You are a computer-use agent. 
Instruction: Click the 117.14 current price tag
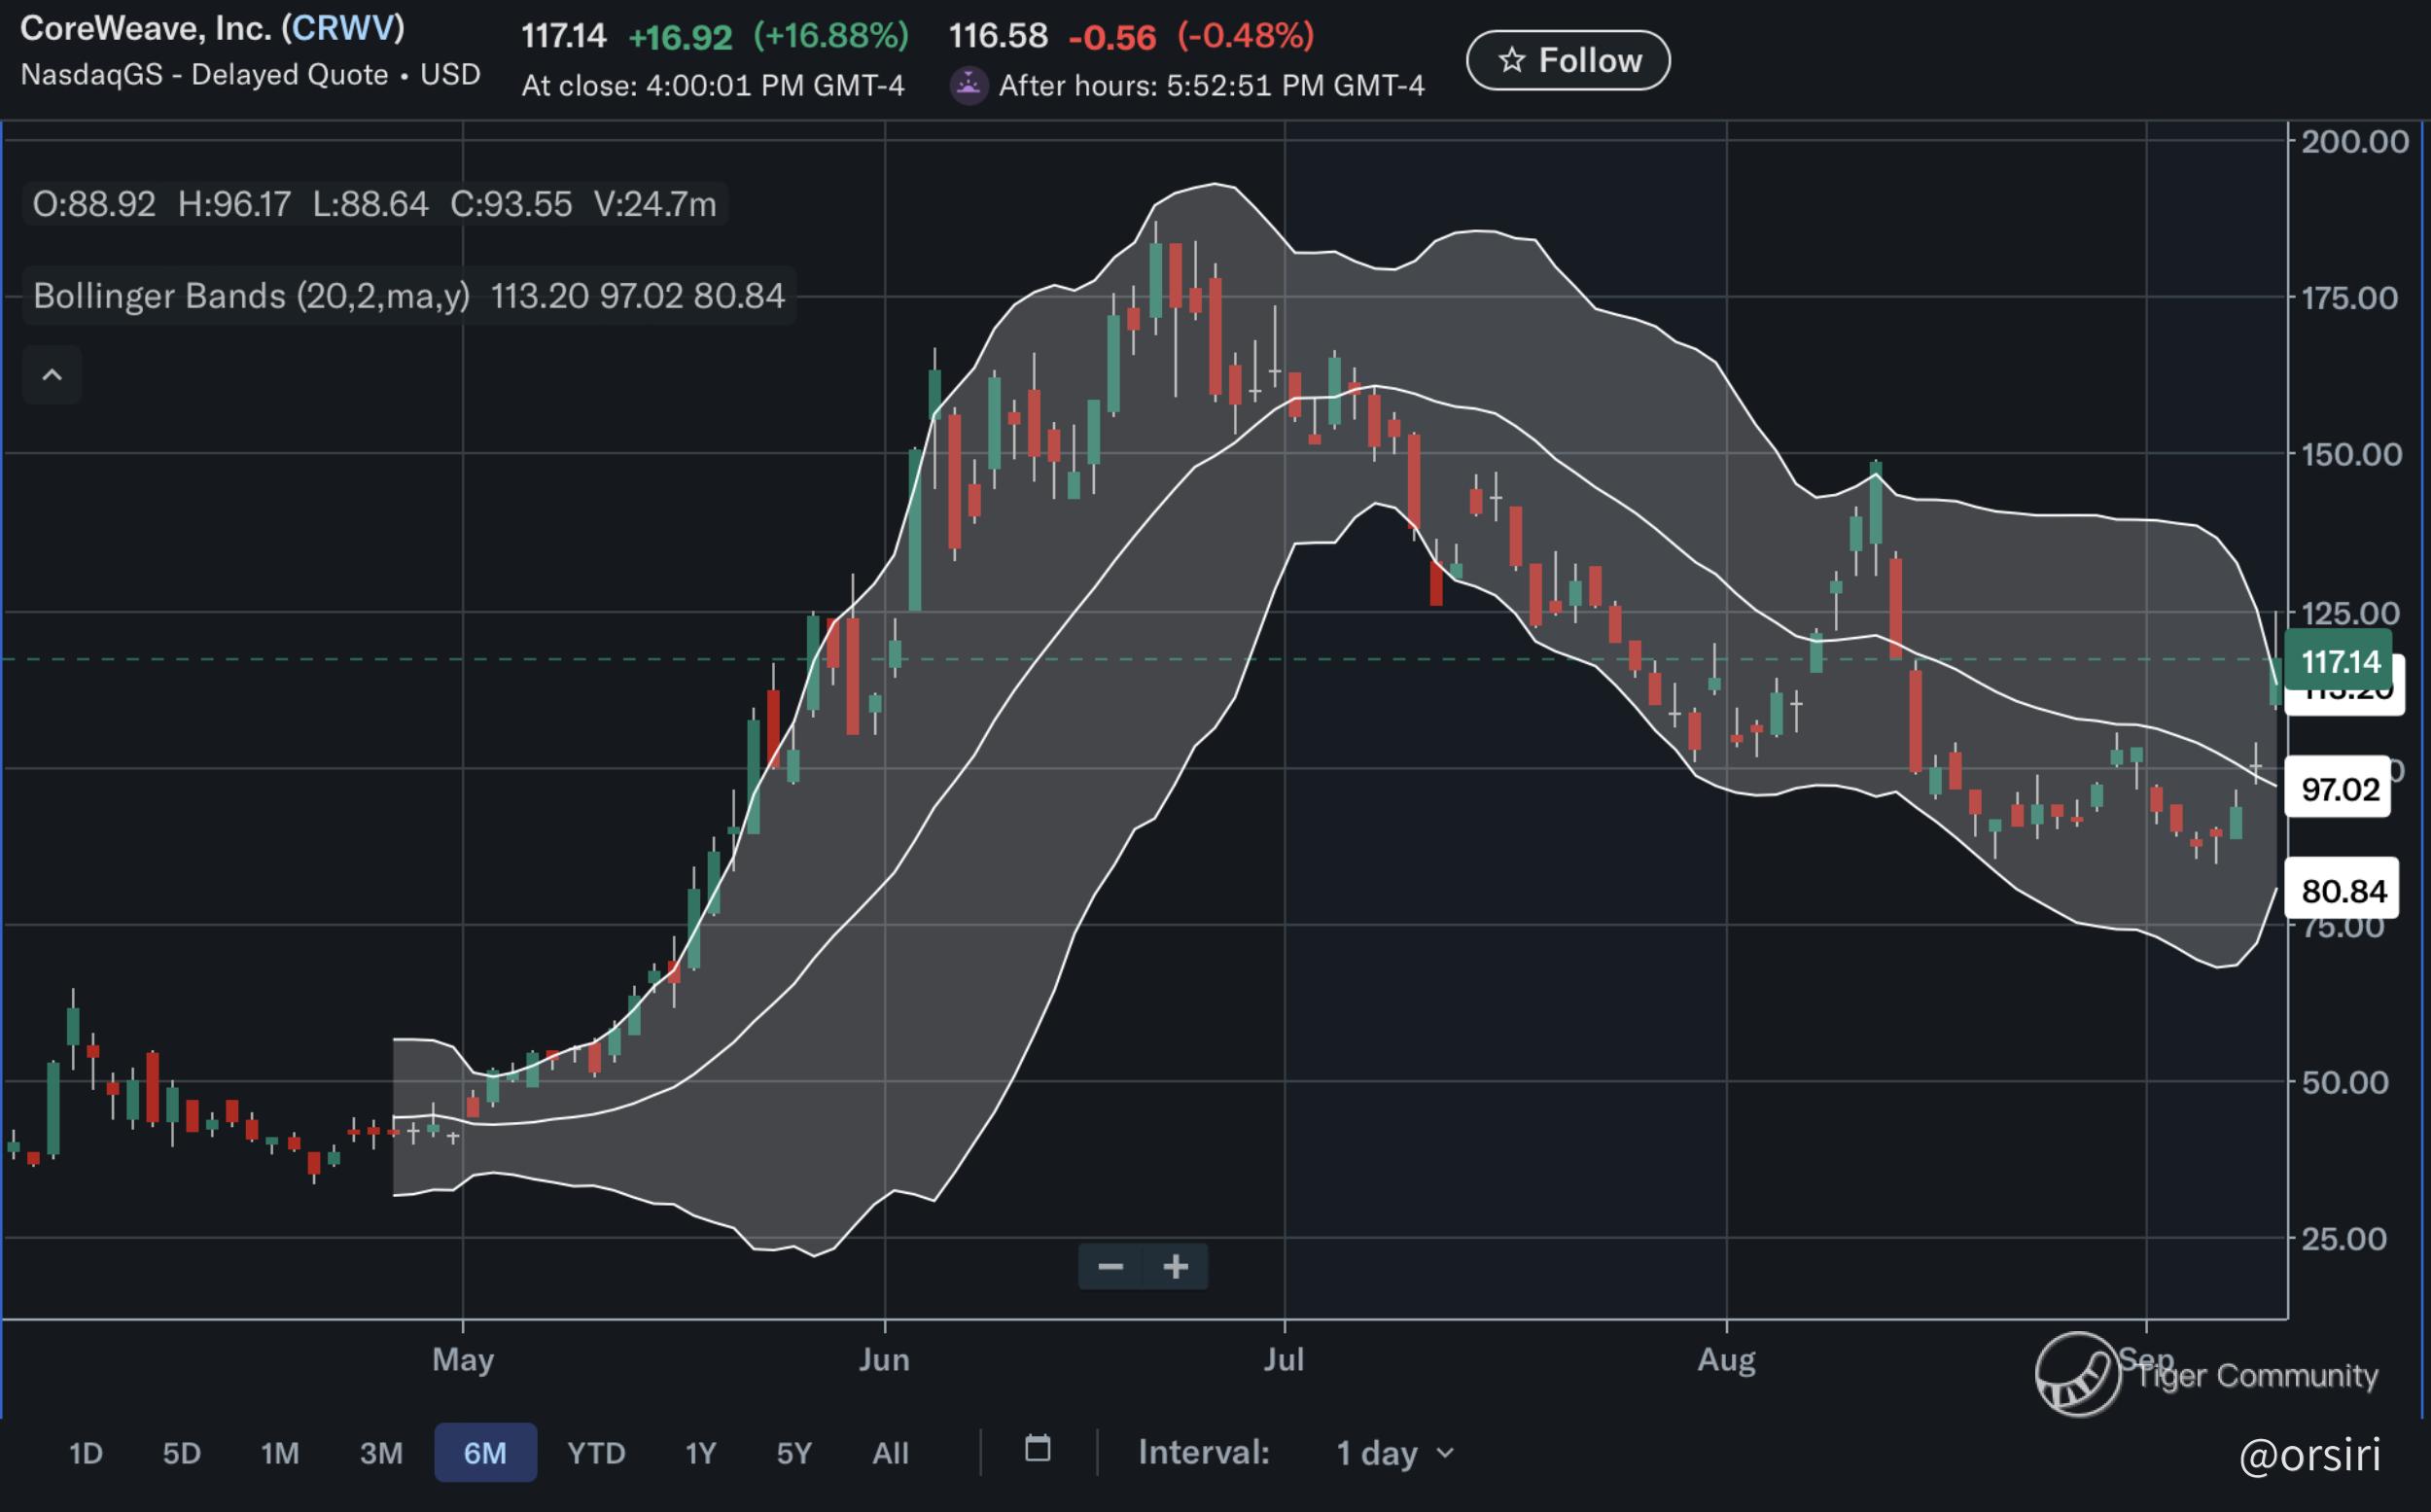[2339, 661]
